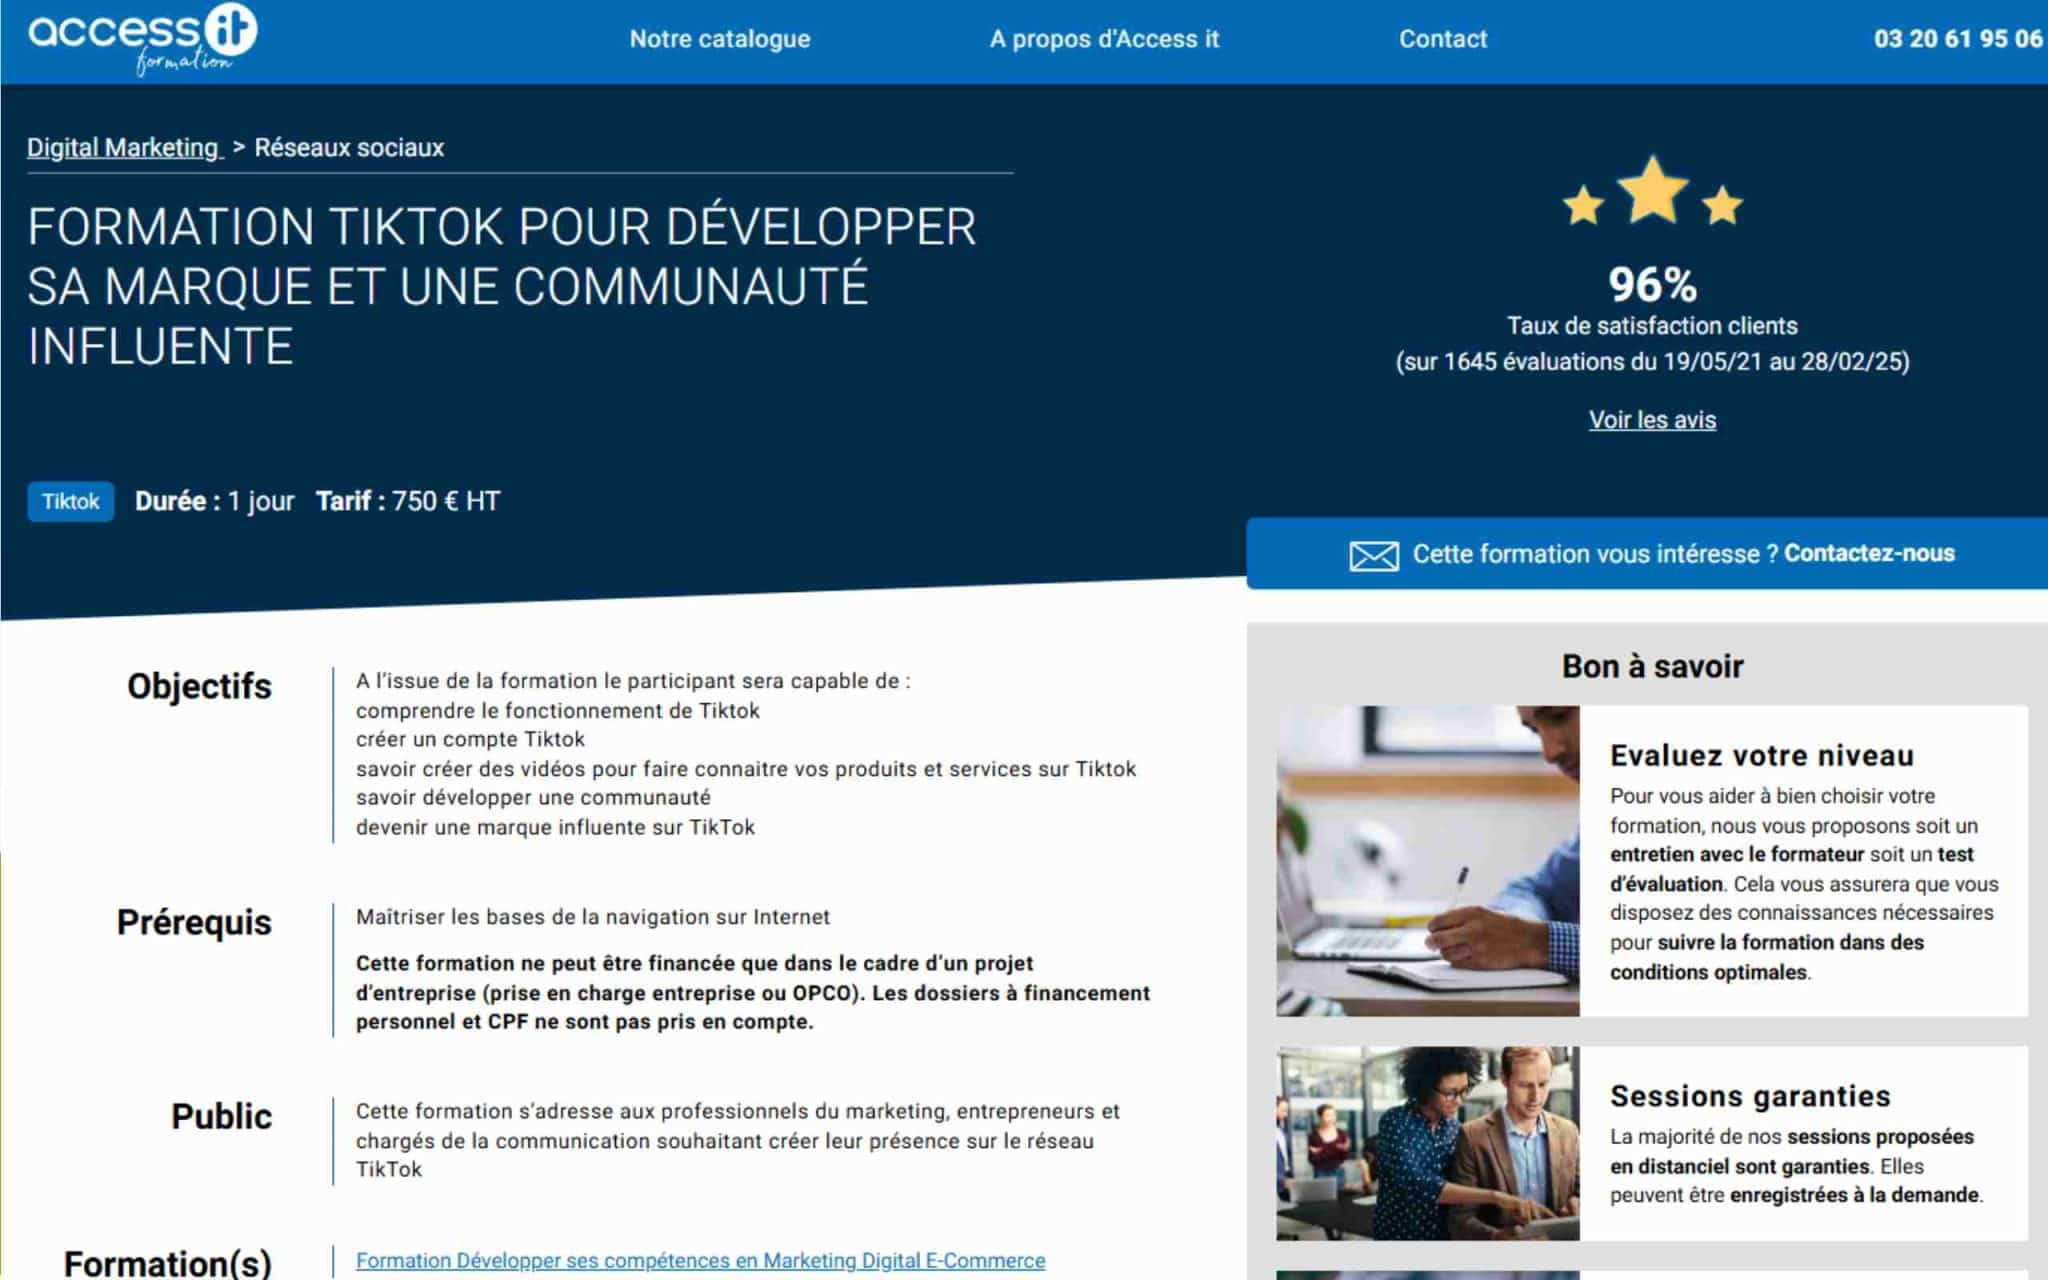Click the bold financing notice paragraph

(753, 993)
